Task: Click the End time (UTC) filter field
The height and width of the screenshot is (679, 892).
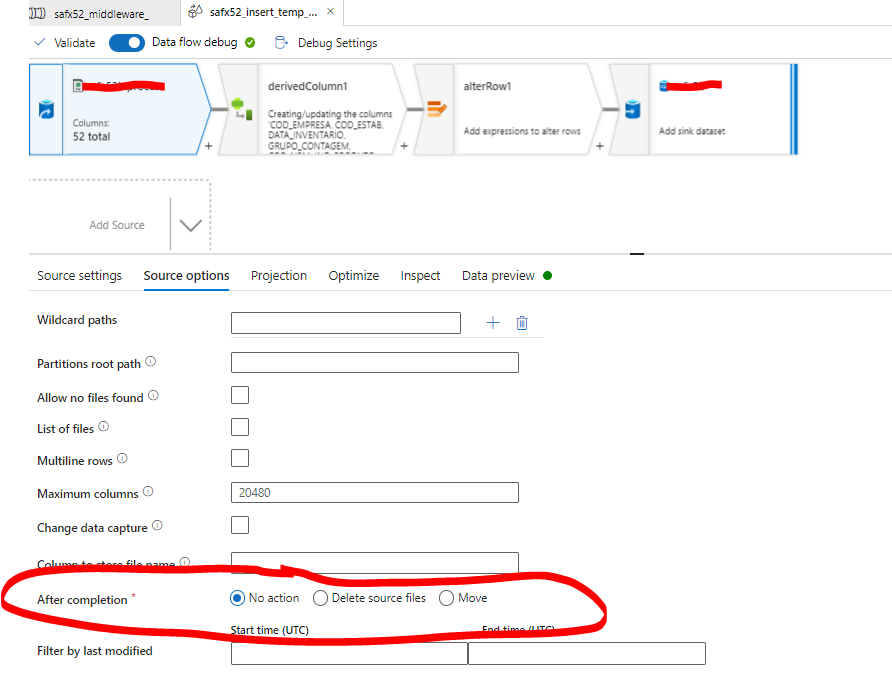Action: click(587, 653)
